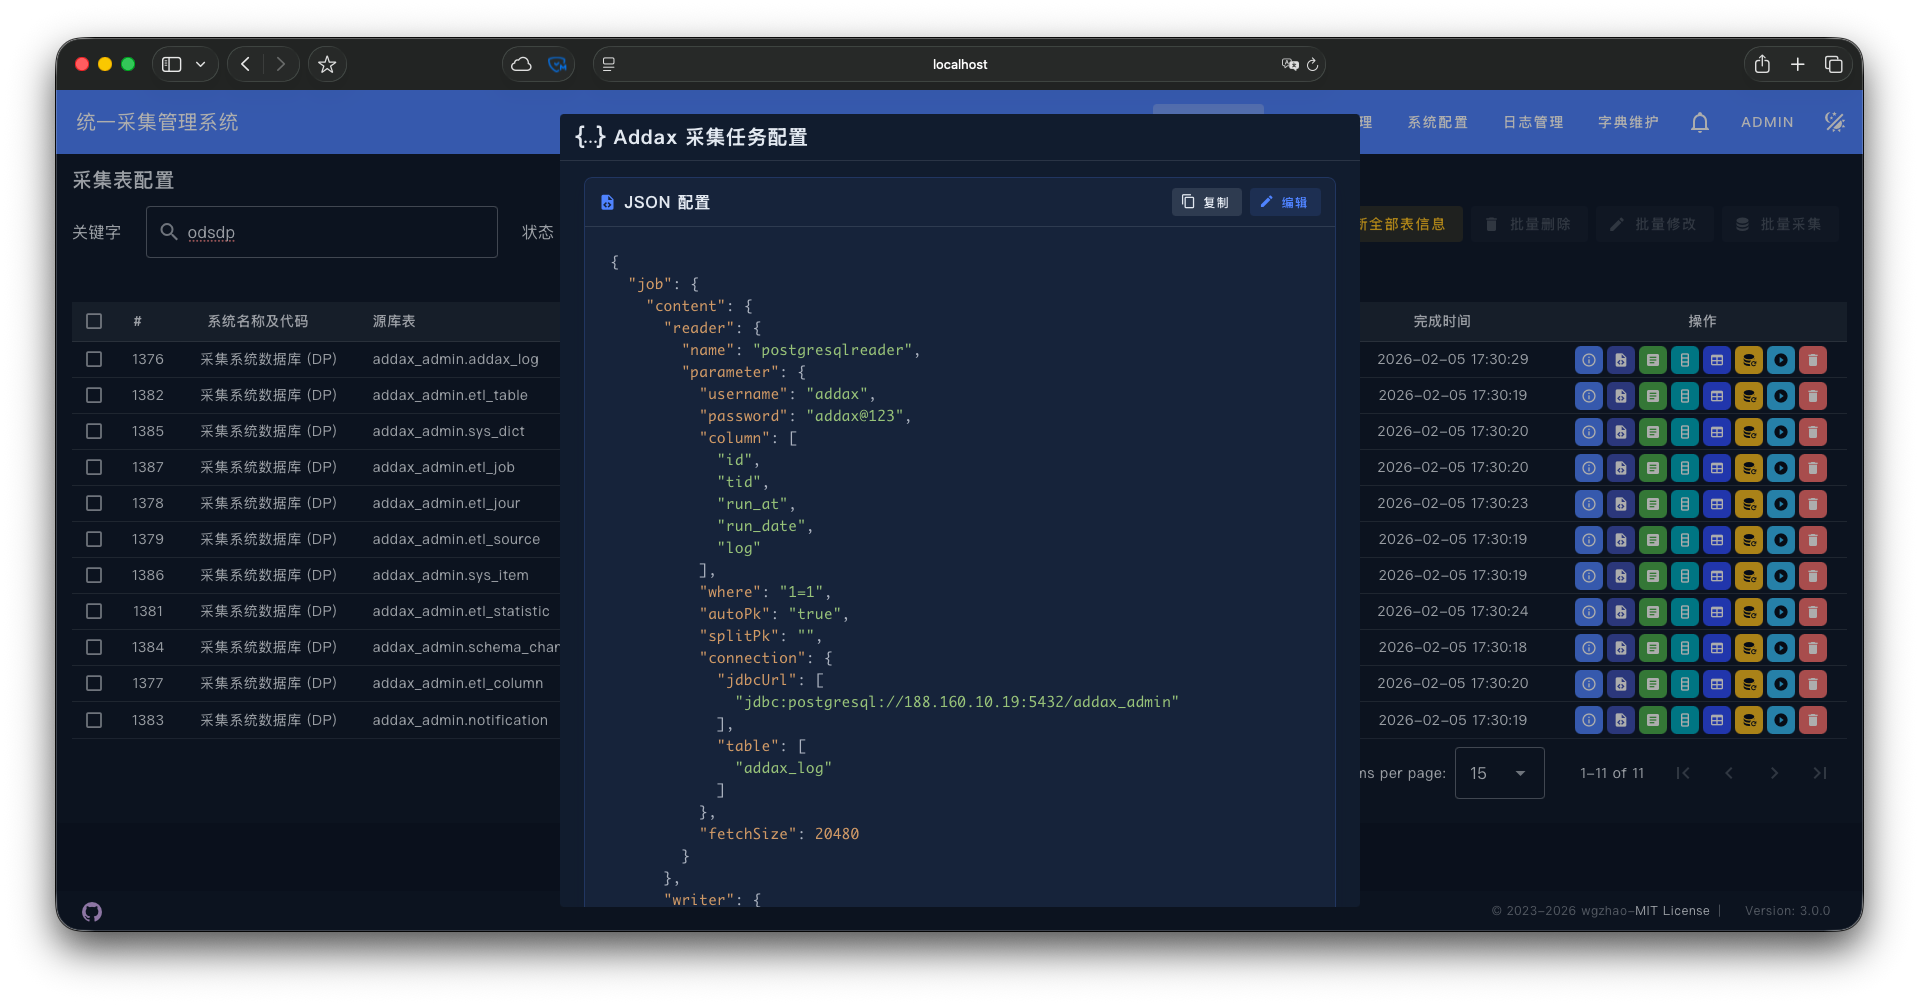Check the box for row 1376
Image resolution: width=1919 pixels, height=1005 pixels.
click(94, 359)
